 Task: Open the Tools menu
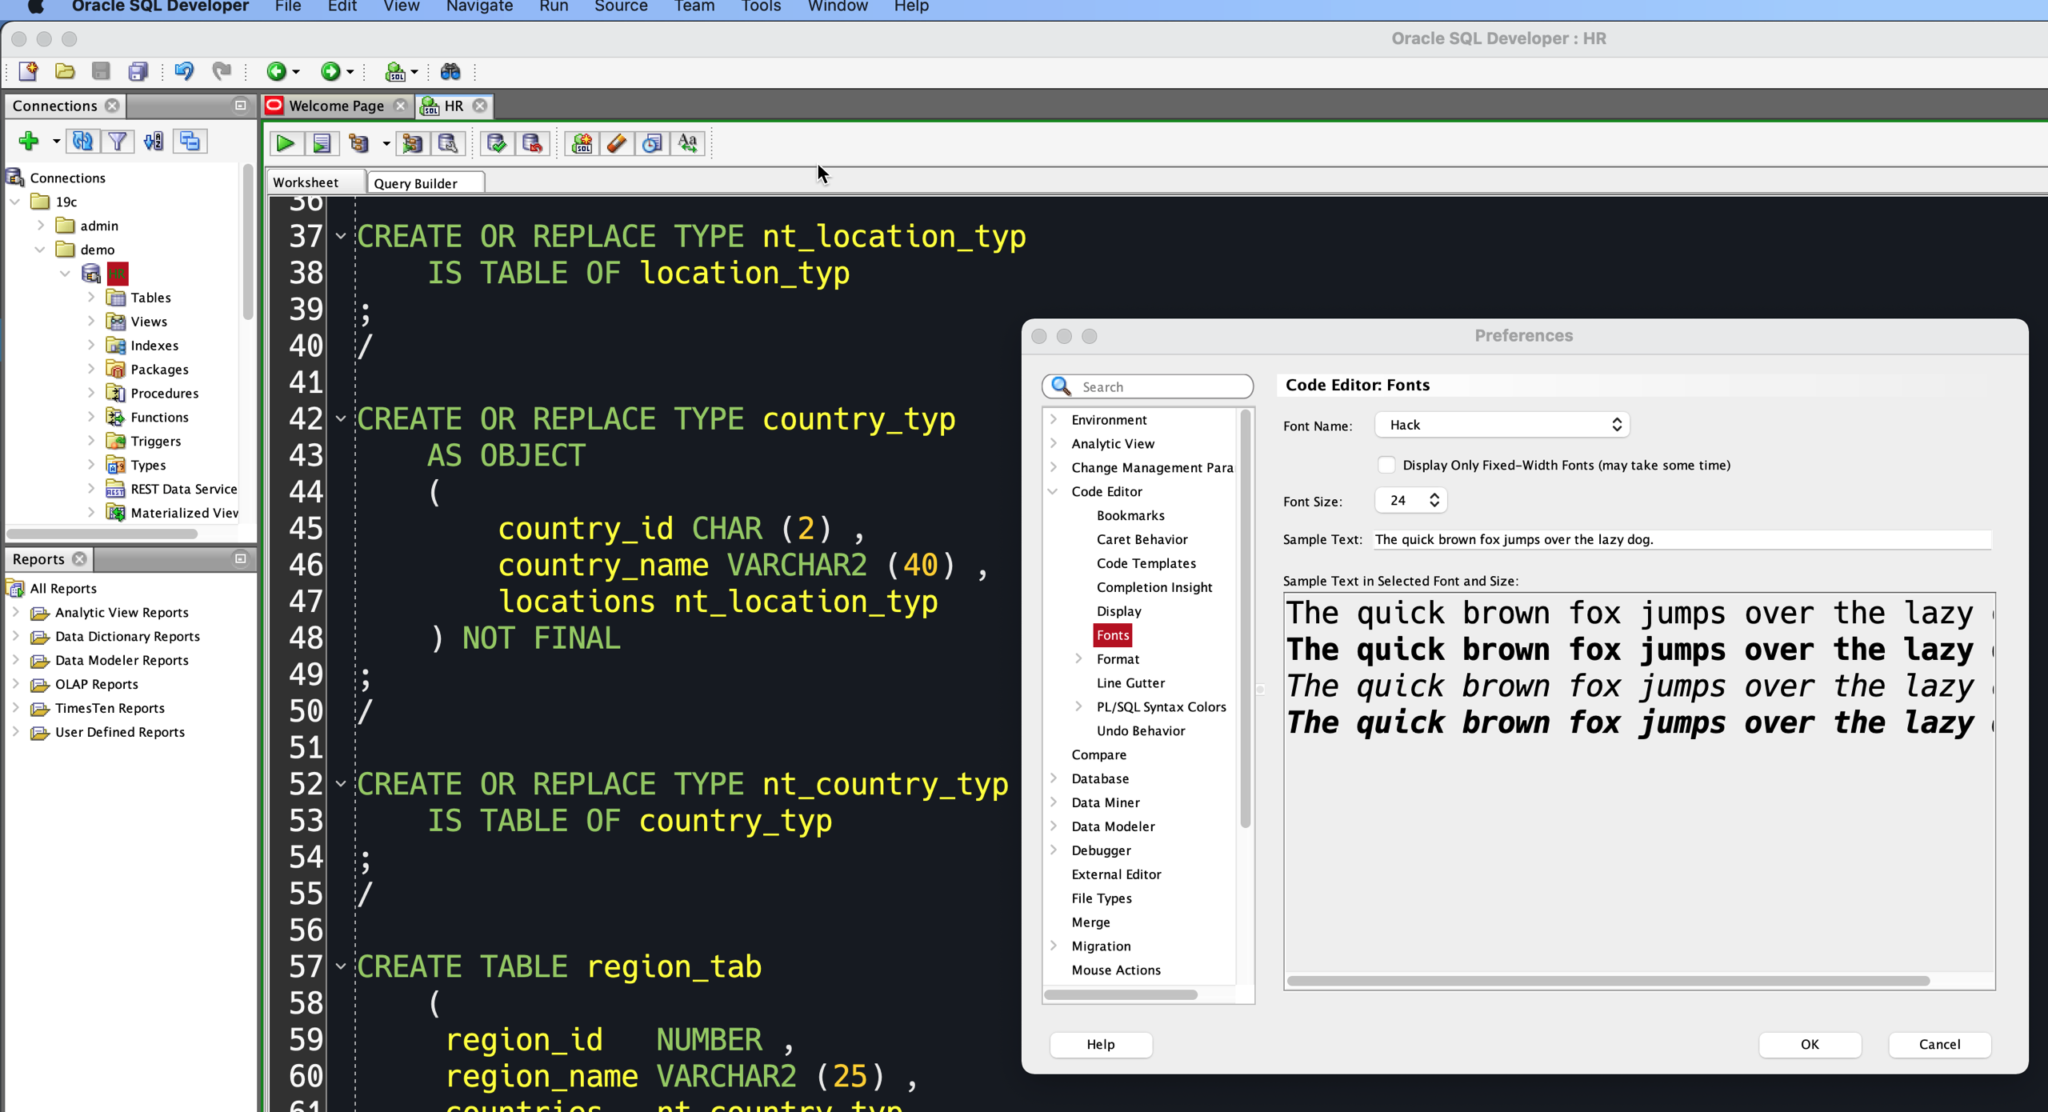click(760, 7)
